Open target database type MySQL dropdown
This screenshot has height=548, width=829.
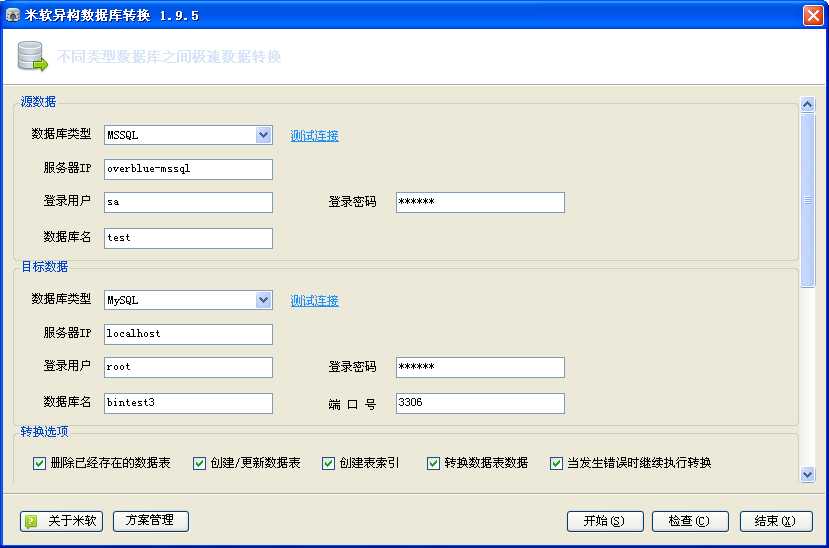point(263,300)
